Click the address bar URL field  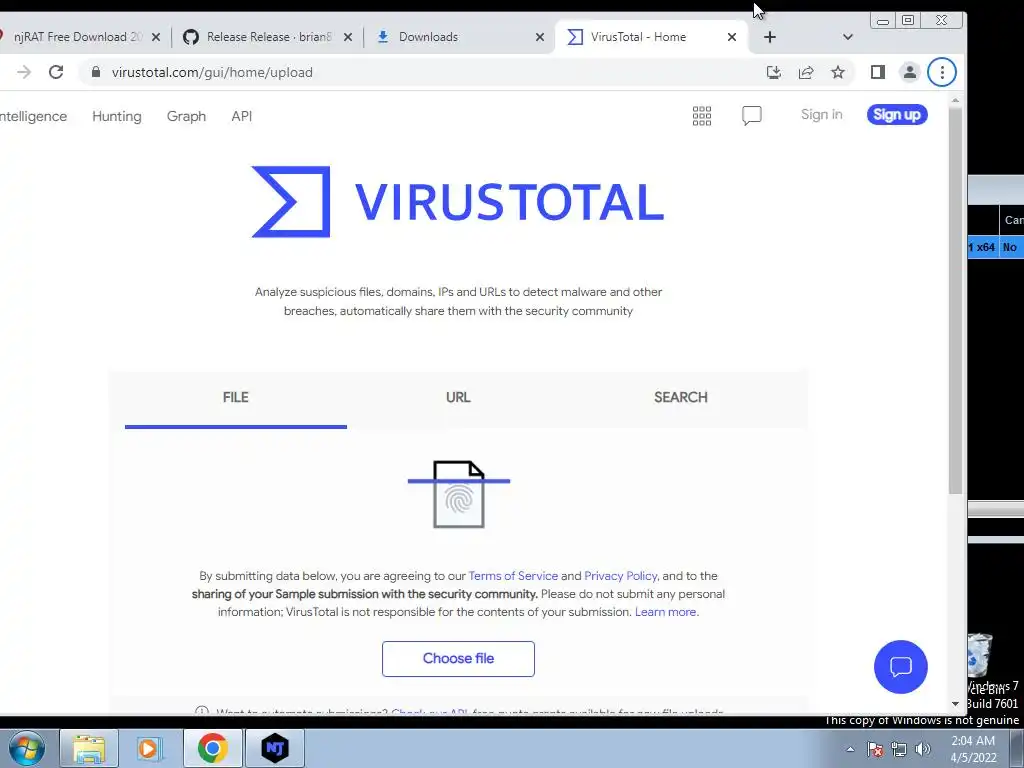(x=418, y=72)
